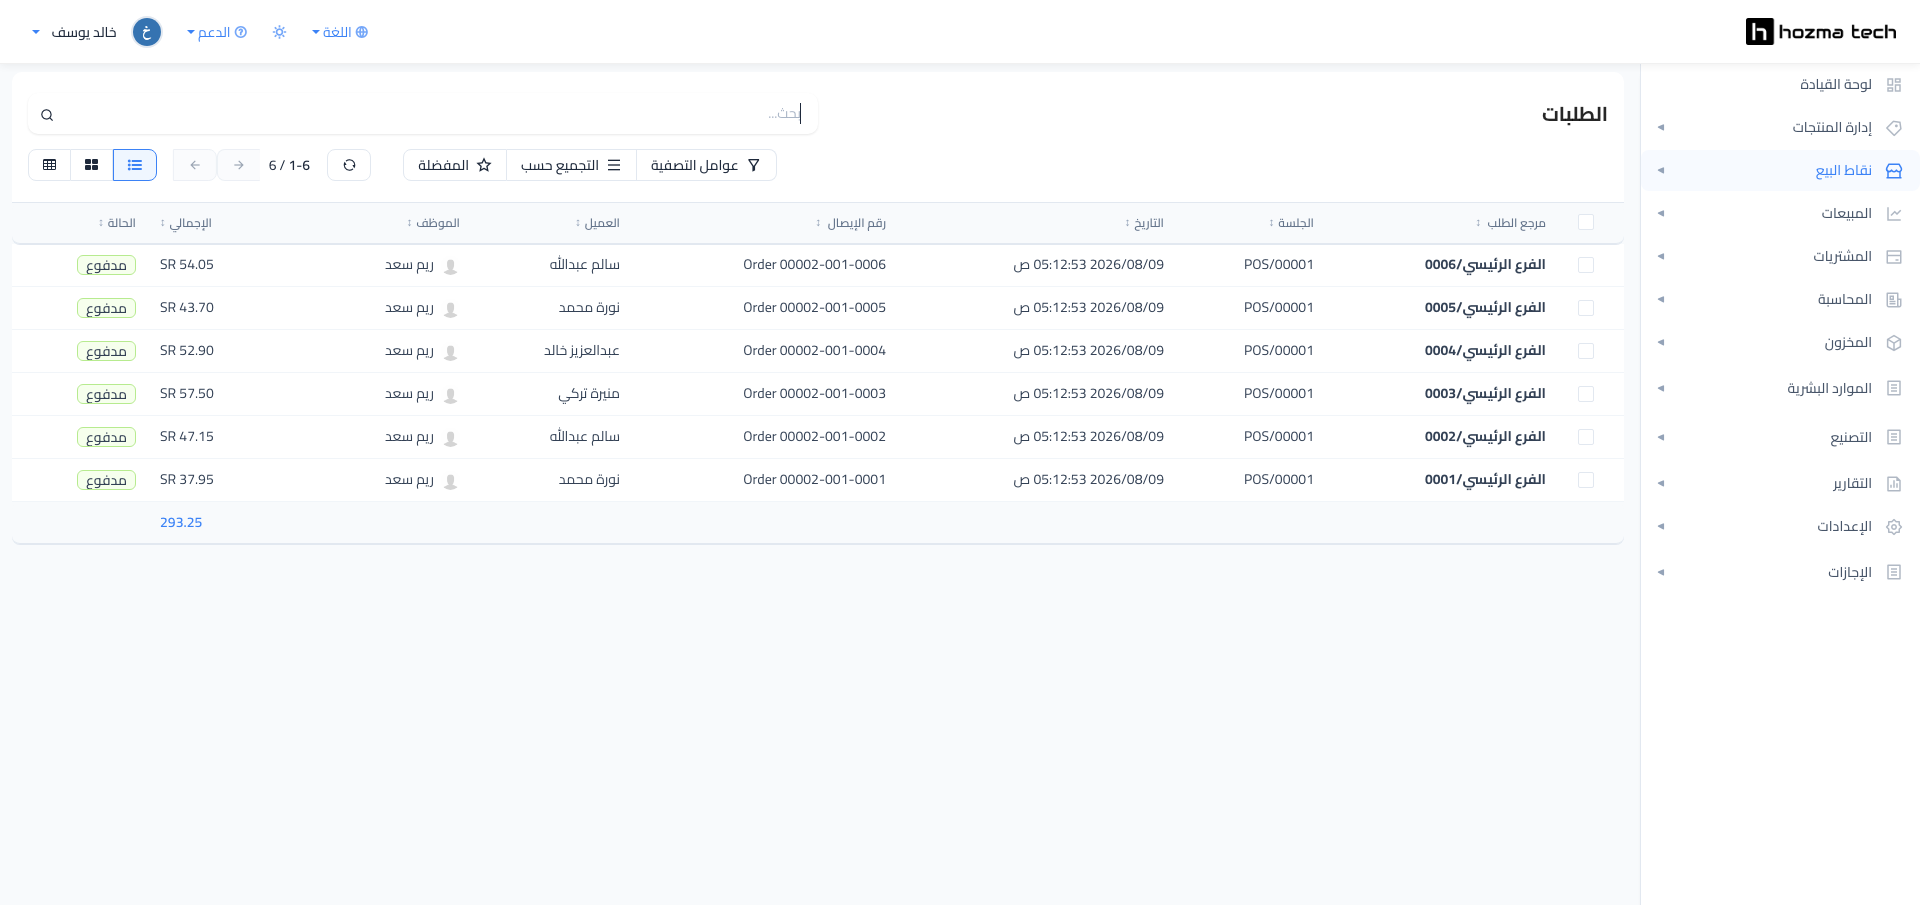Screen dimensions: 1920x905
Task: Click Order 00002-001-0003 receipt number
Action: click(814, 394)
